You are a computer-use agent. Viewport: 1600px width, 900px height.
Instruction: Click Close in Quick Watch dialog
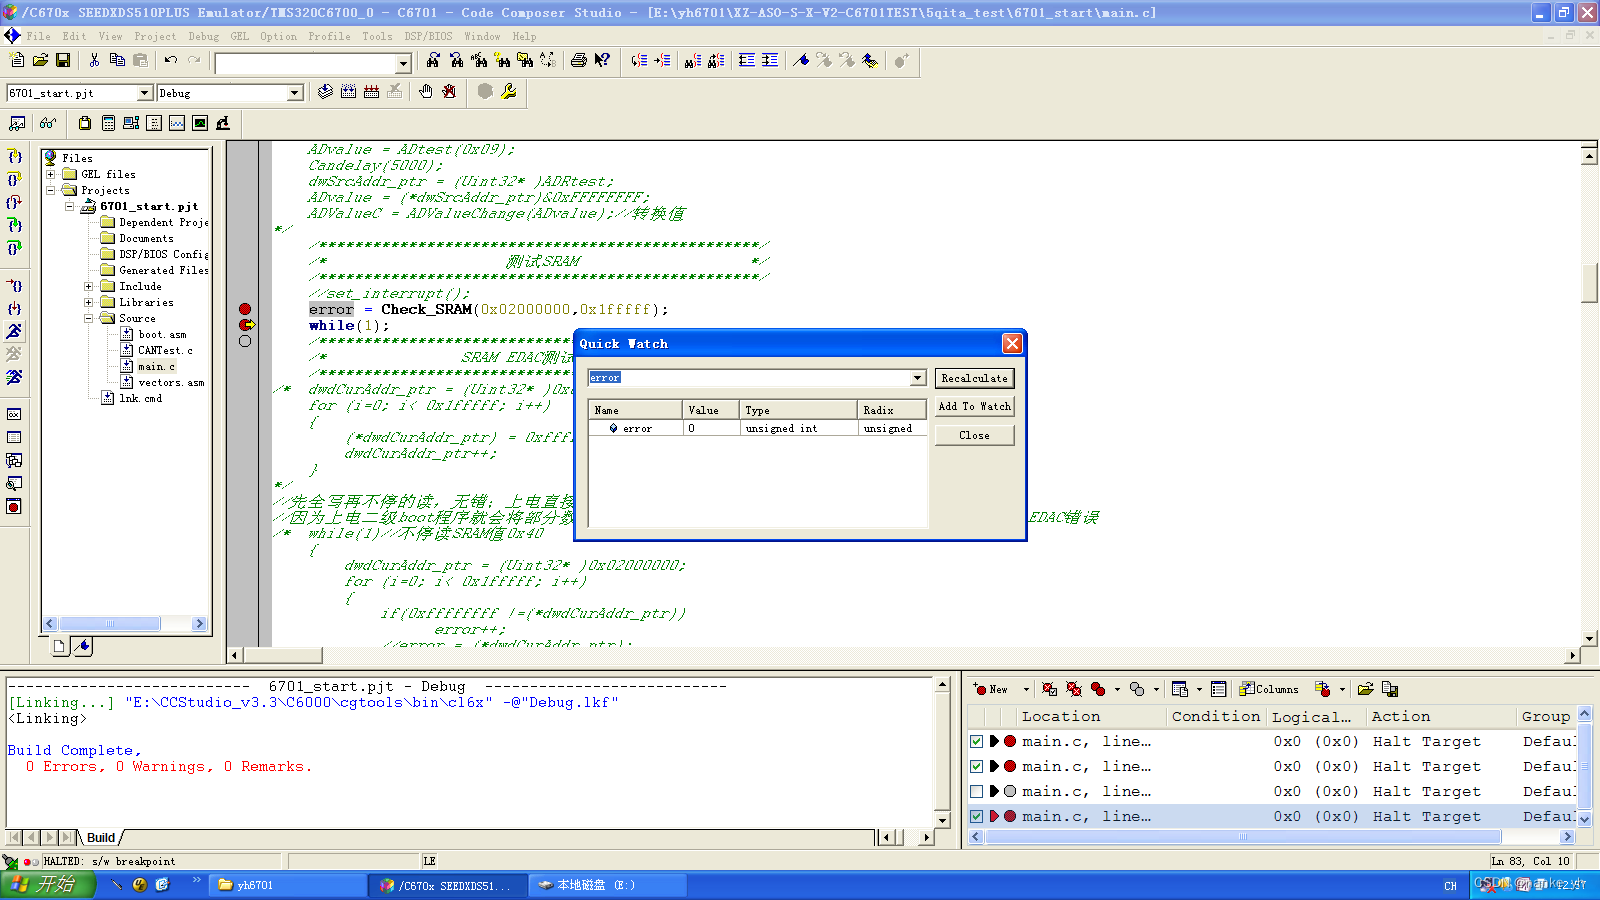tap(974, 435)
